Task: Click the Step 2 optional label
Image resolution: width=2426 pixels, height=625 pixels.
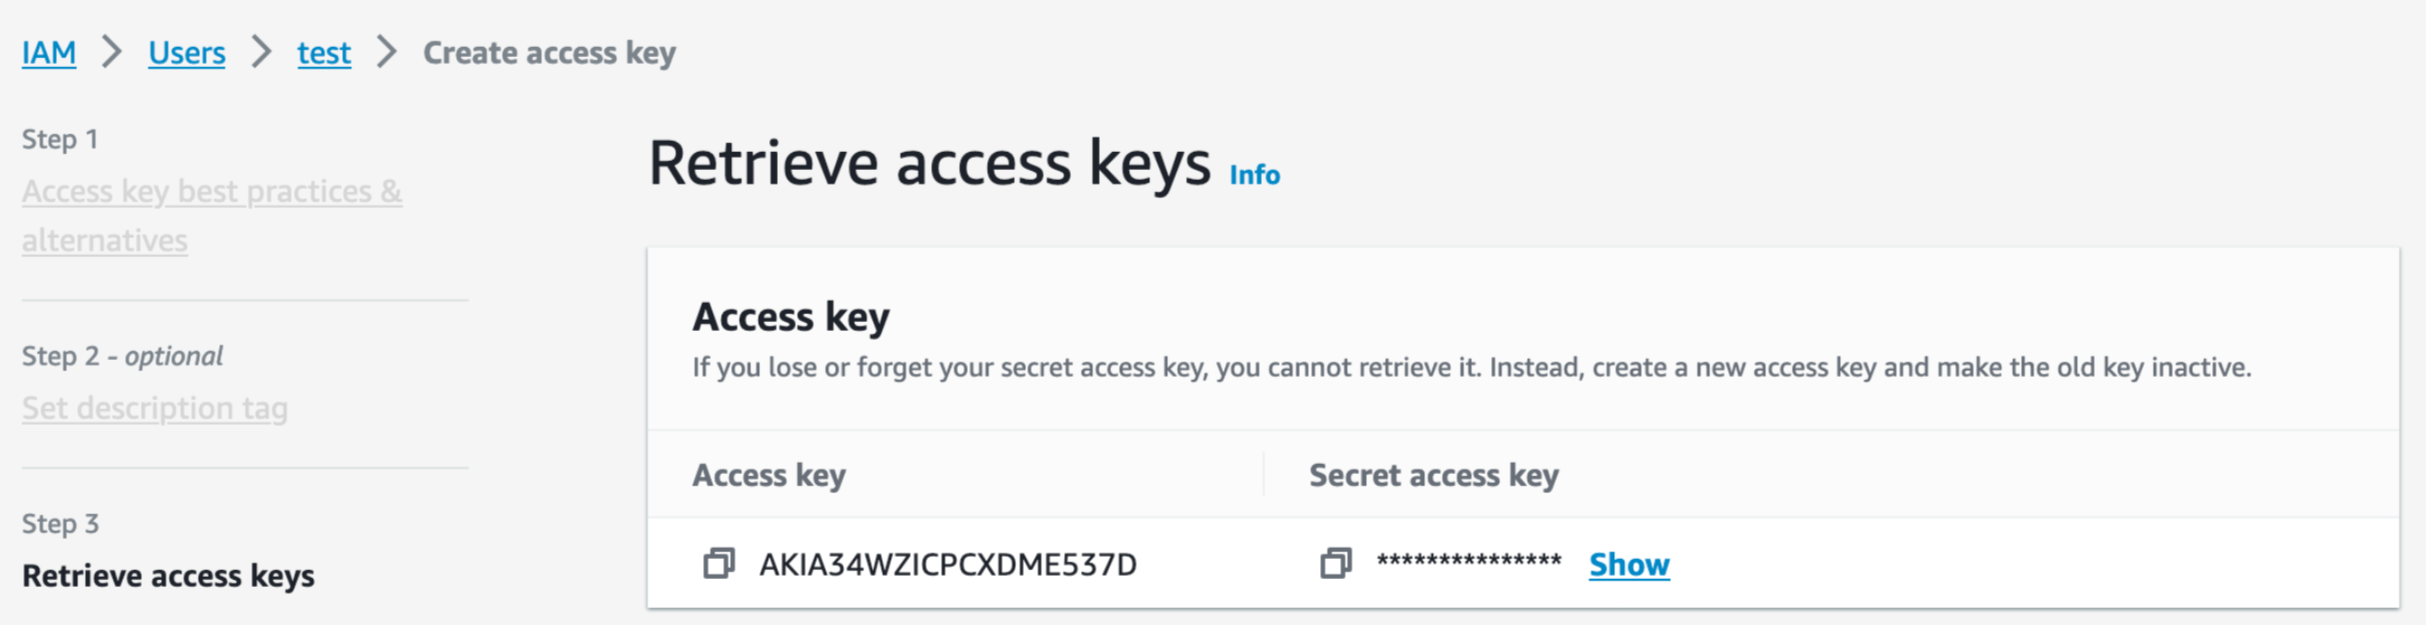Action: pos(122,356)
